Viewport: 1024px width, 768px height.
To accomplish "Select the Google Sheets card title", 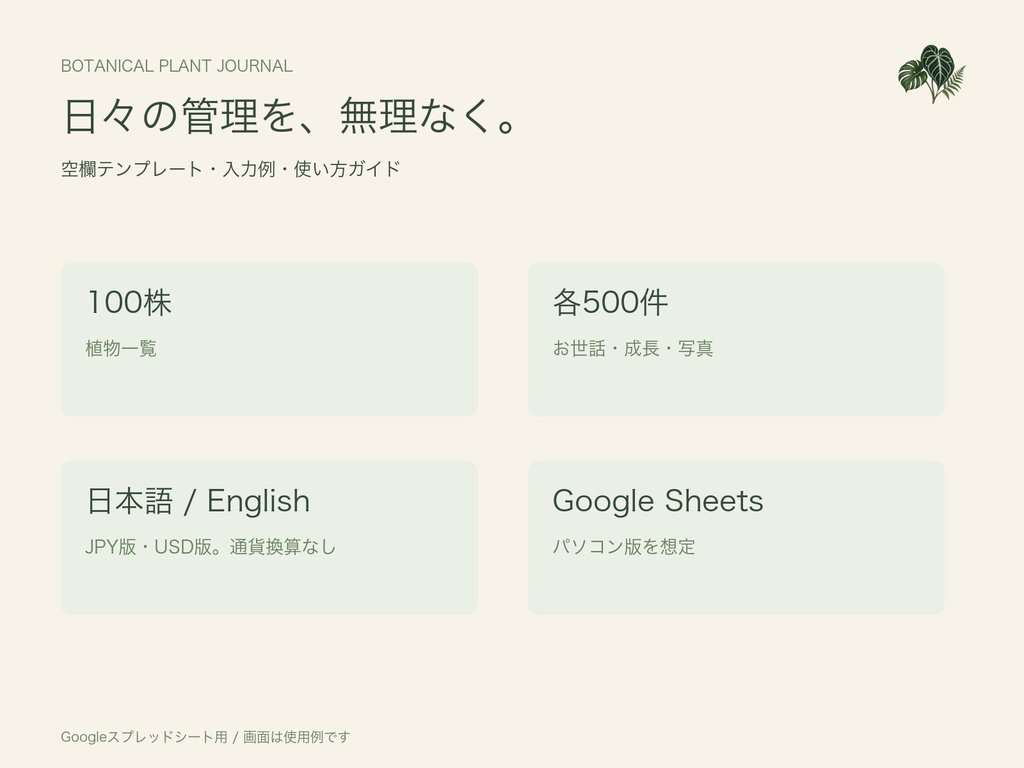I will [658, 501].
